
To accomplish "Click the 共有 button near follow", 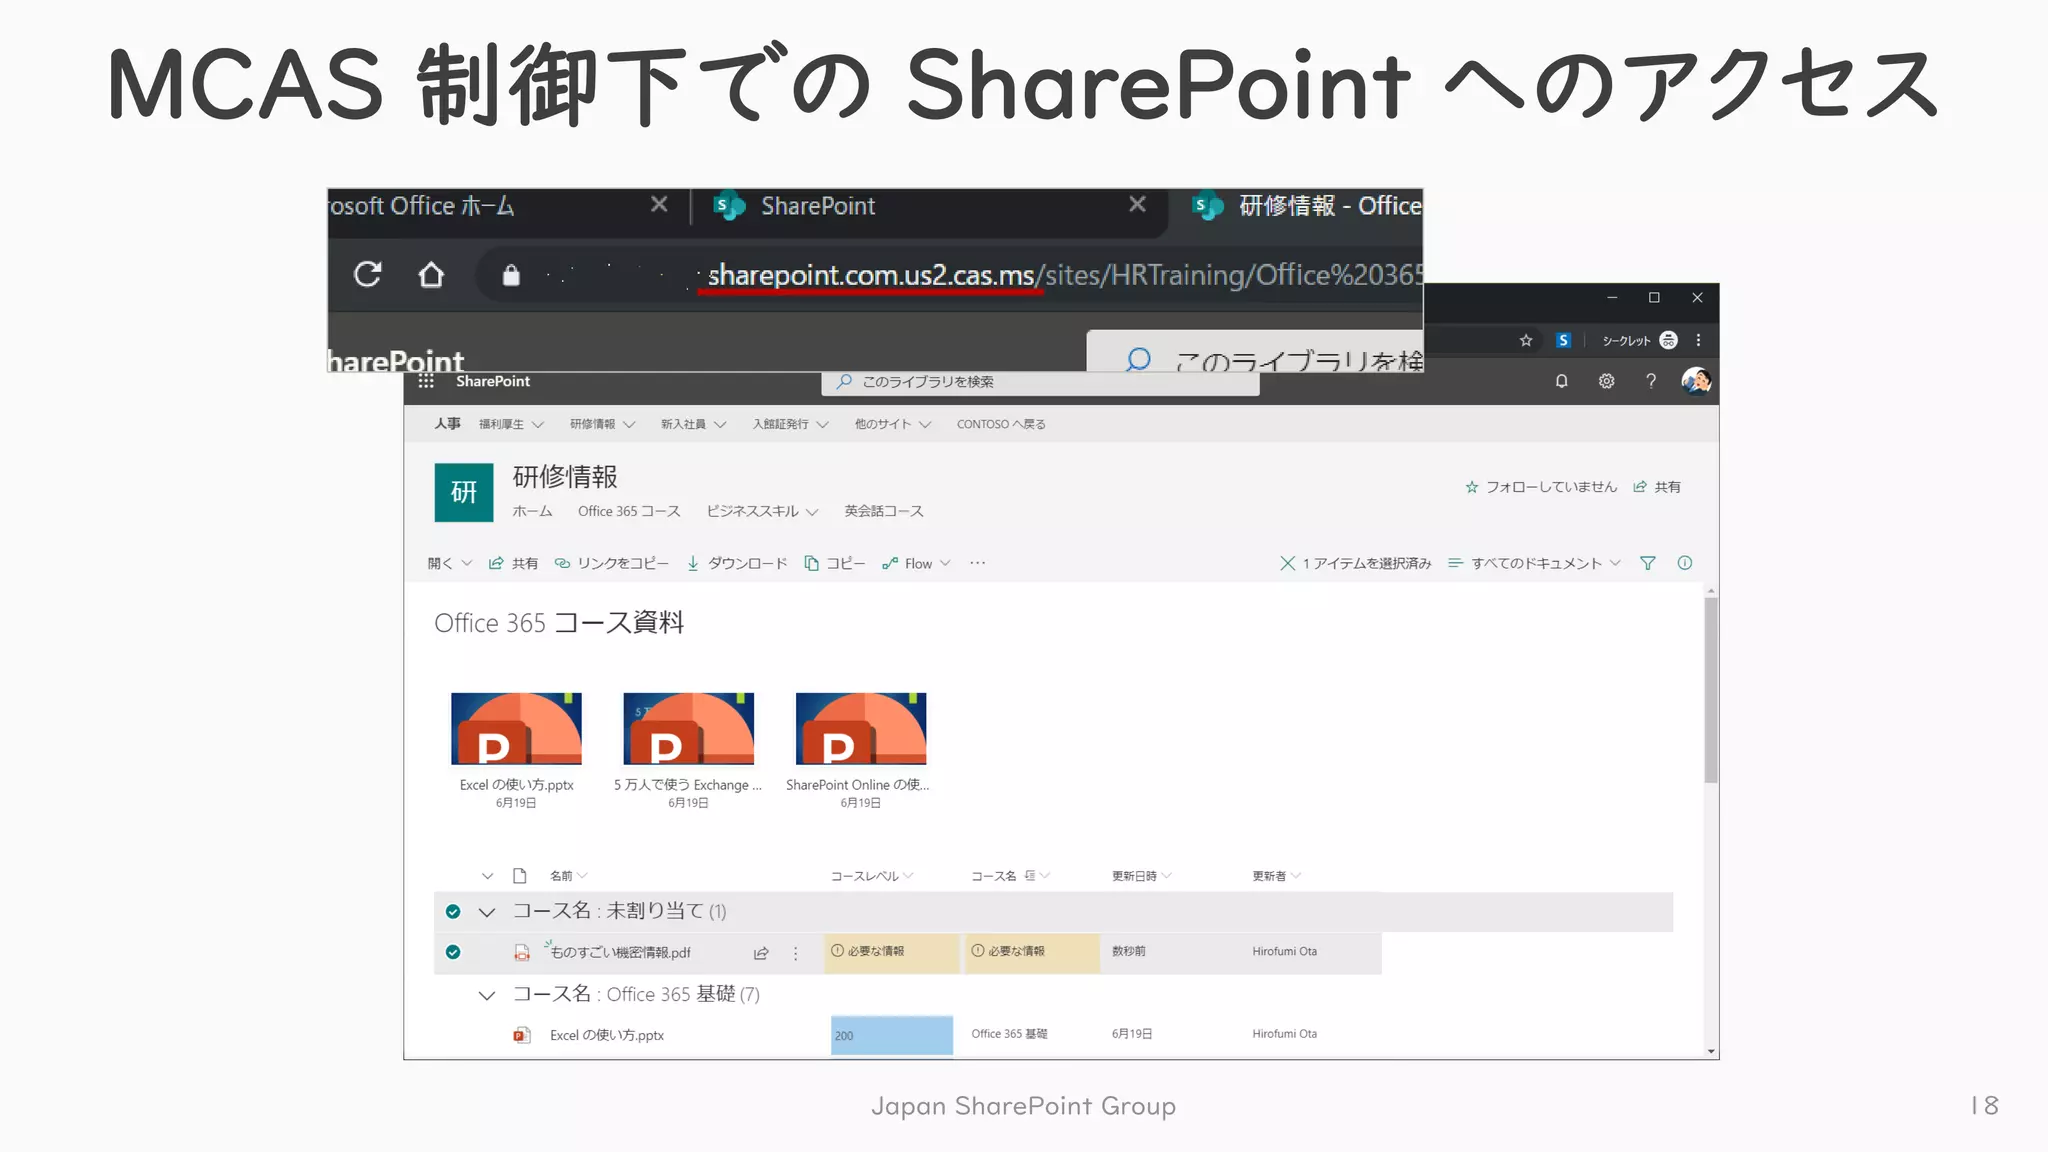I will [x=1657, y=487].
